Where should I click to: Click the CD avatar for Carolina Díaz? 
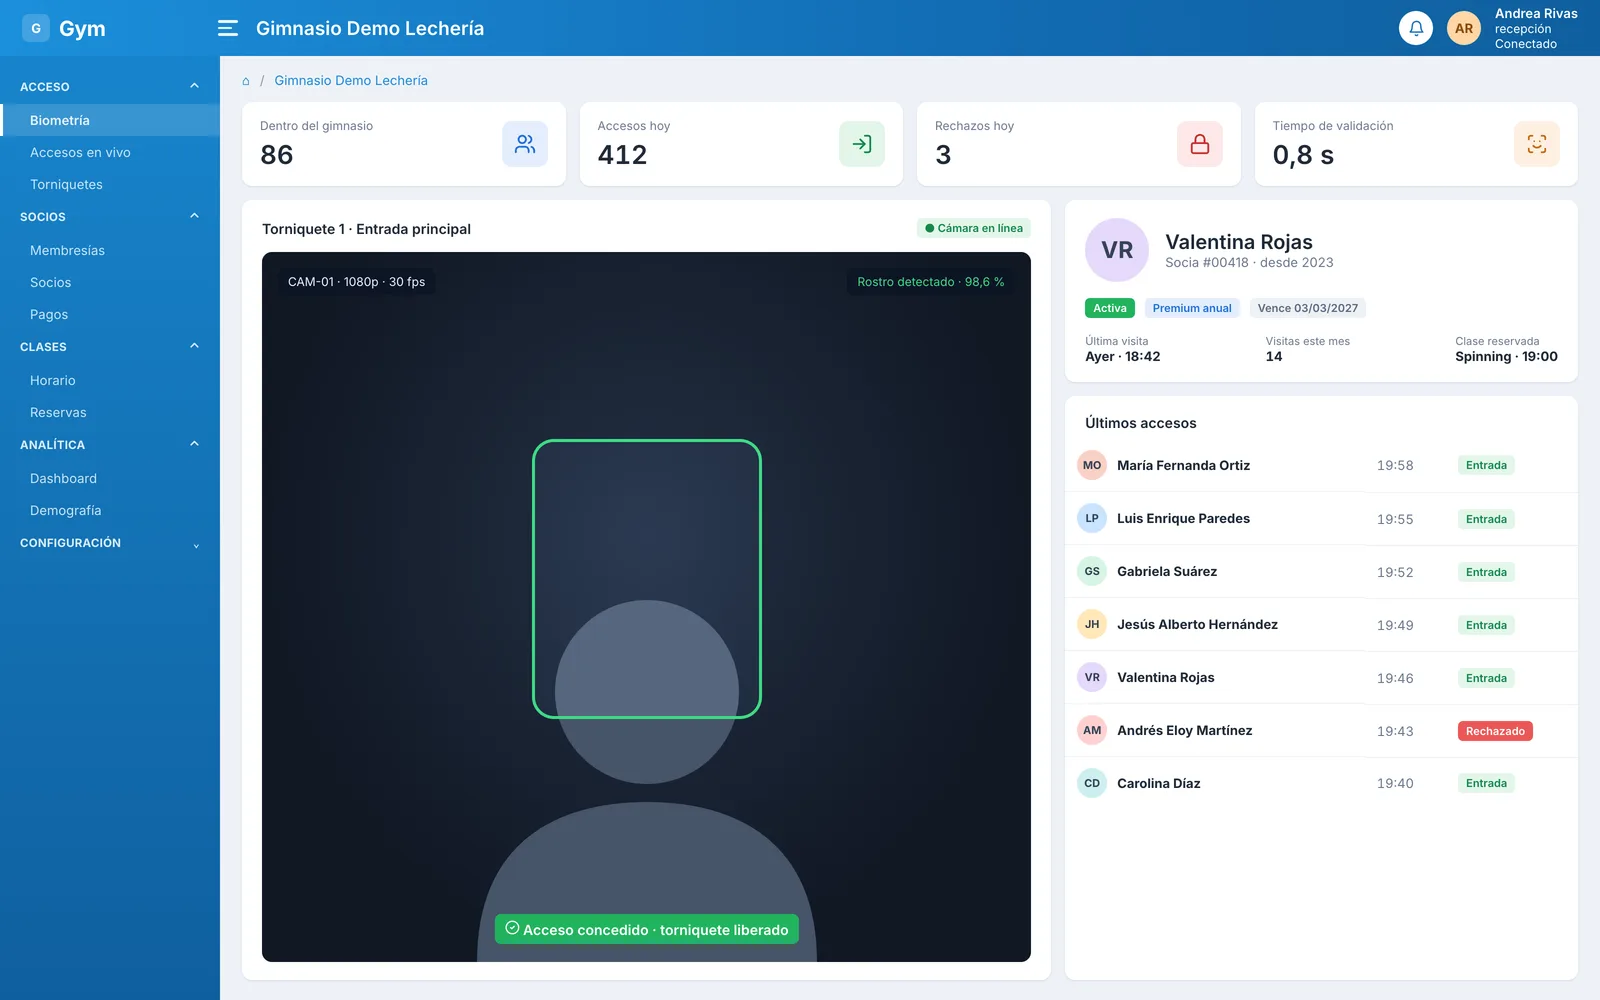(x=1092, y=783)
